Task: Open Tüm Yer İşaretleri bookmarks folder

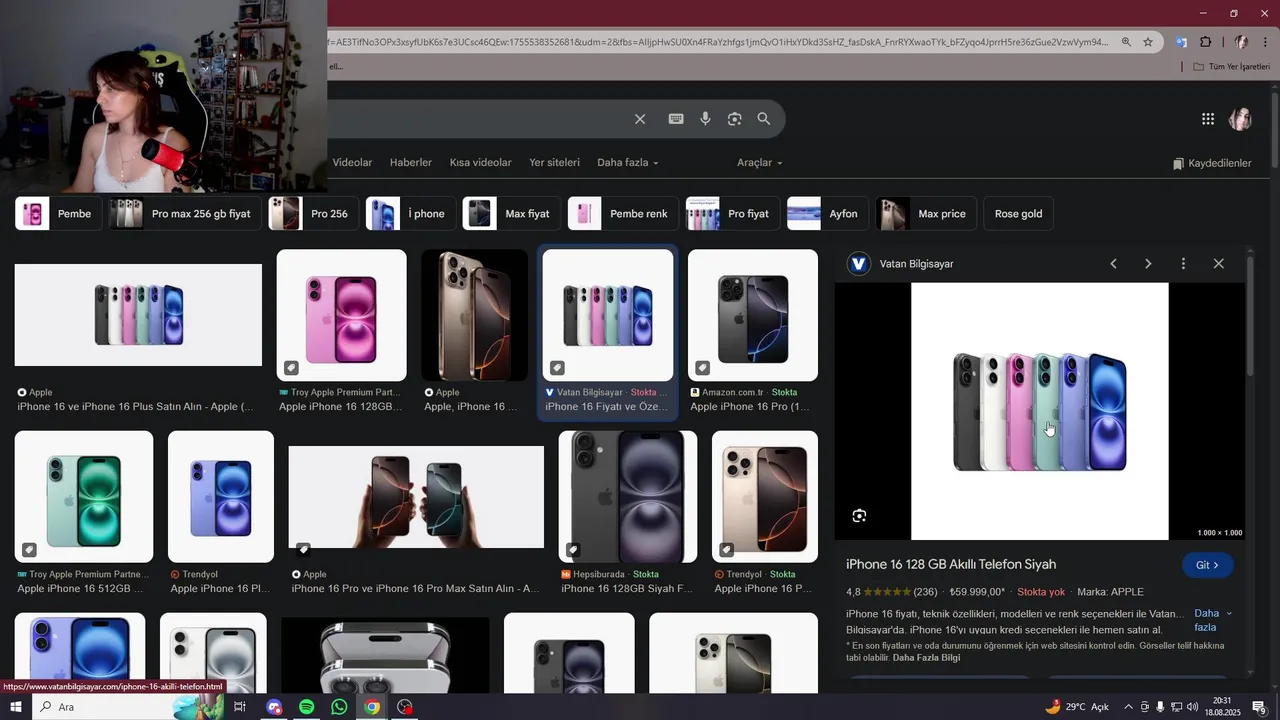Action: point(1232,67)
